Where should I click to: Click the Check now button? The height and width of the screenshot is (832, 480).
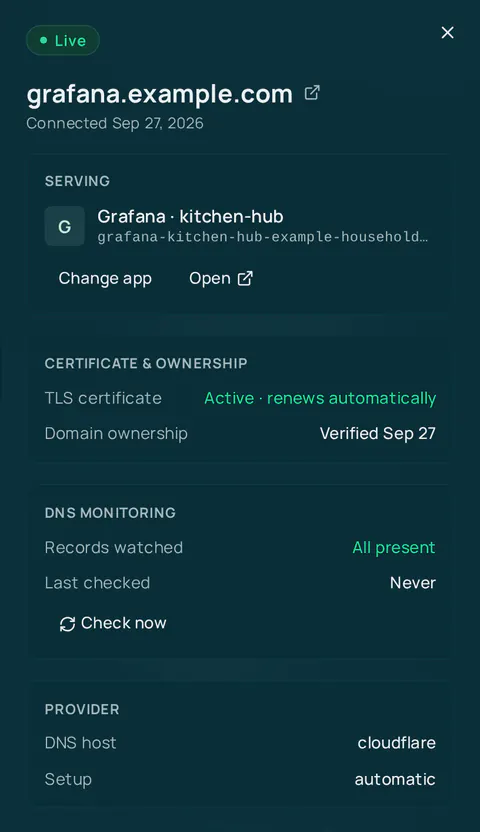point(113,623)
